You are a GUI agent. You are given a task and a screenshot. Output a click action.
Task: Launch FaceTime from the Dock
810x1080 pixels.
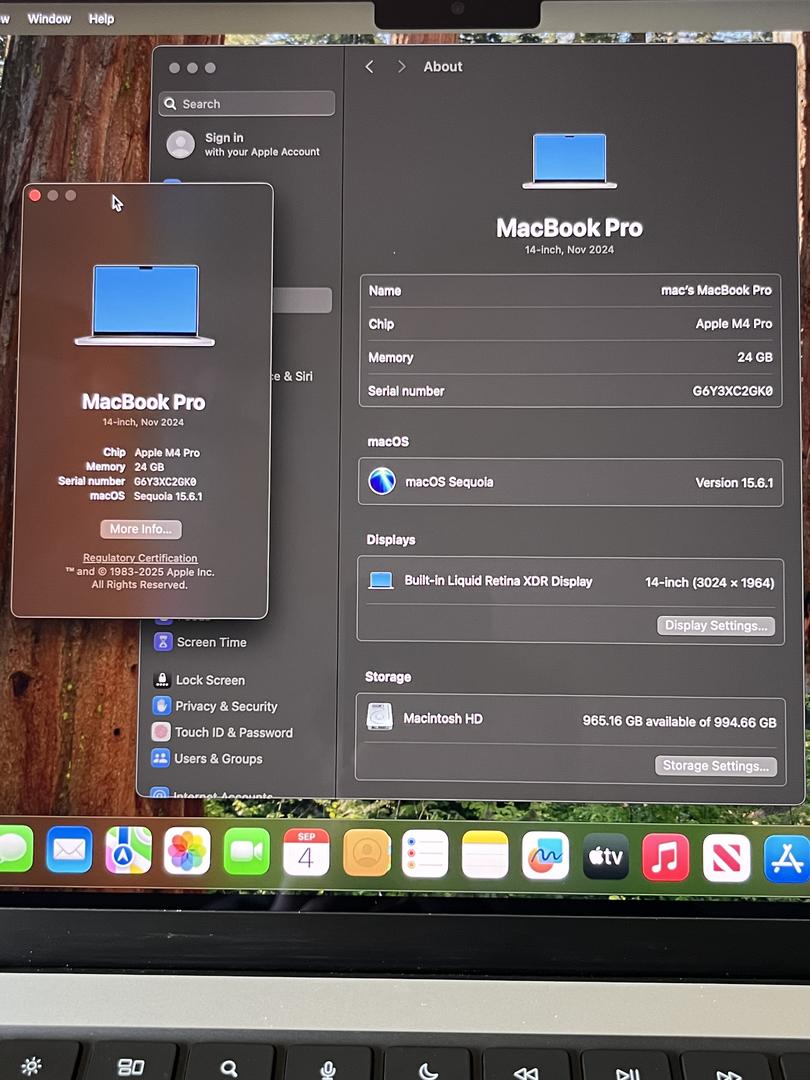click(247, 852)
